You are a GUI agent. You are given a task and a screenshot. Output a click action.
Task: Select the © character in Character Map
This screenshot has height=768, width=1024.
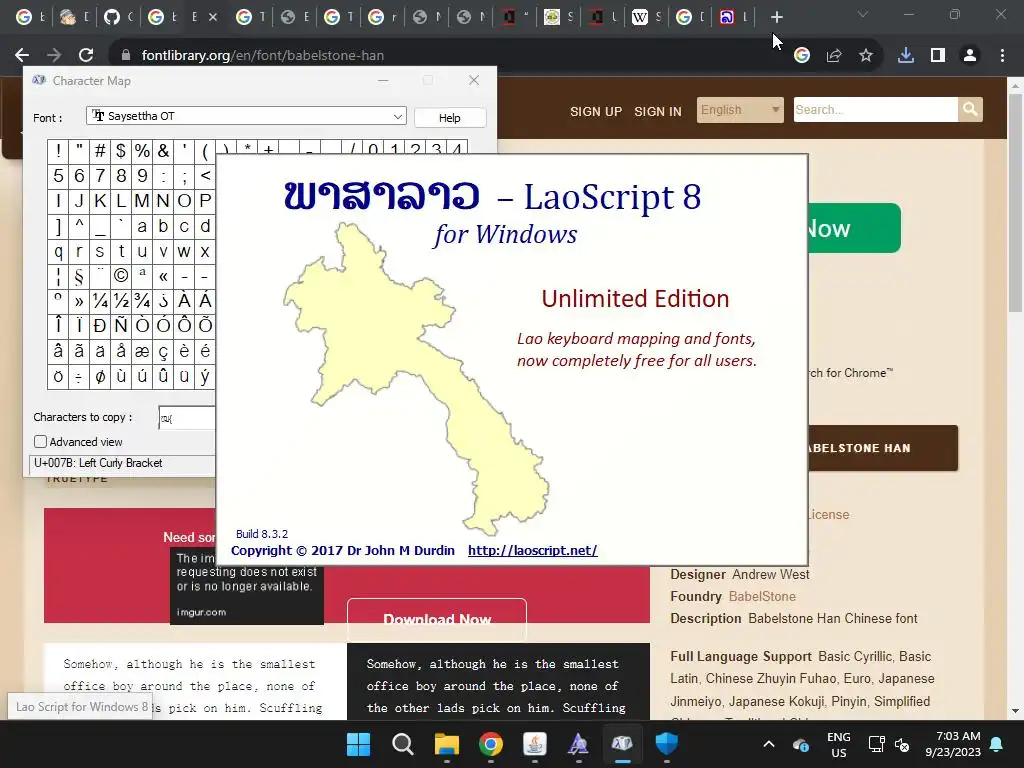121,276
